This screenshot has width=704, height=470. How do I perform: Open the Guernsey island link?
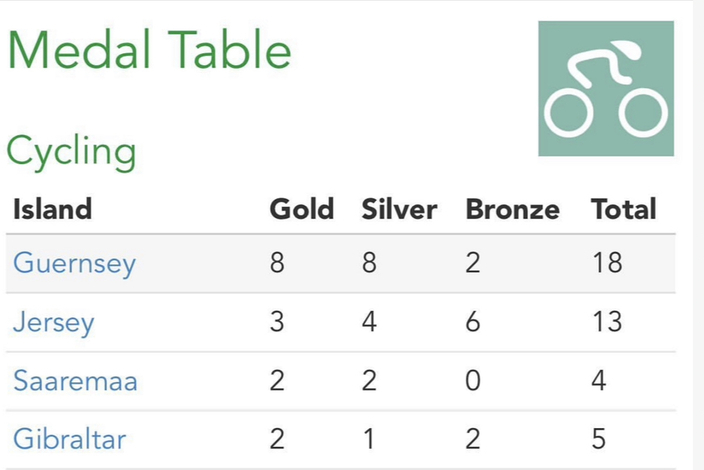(75, 263)
